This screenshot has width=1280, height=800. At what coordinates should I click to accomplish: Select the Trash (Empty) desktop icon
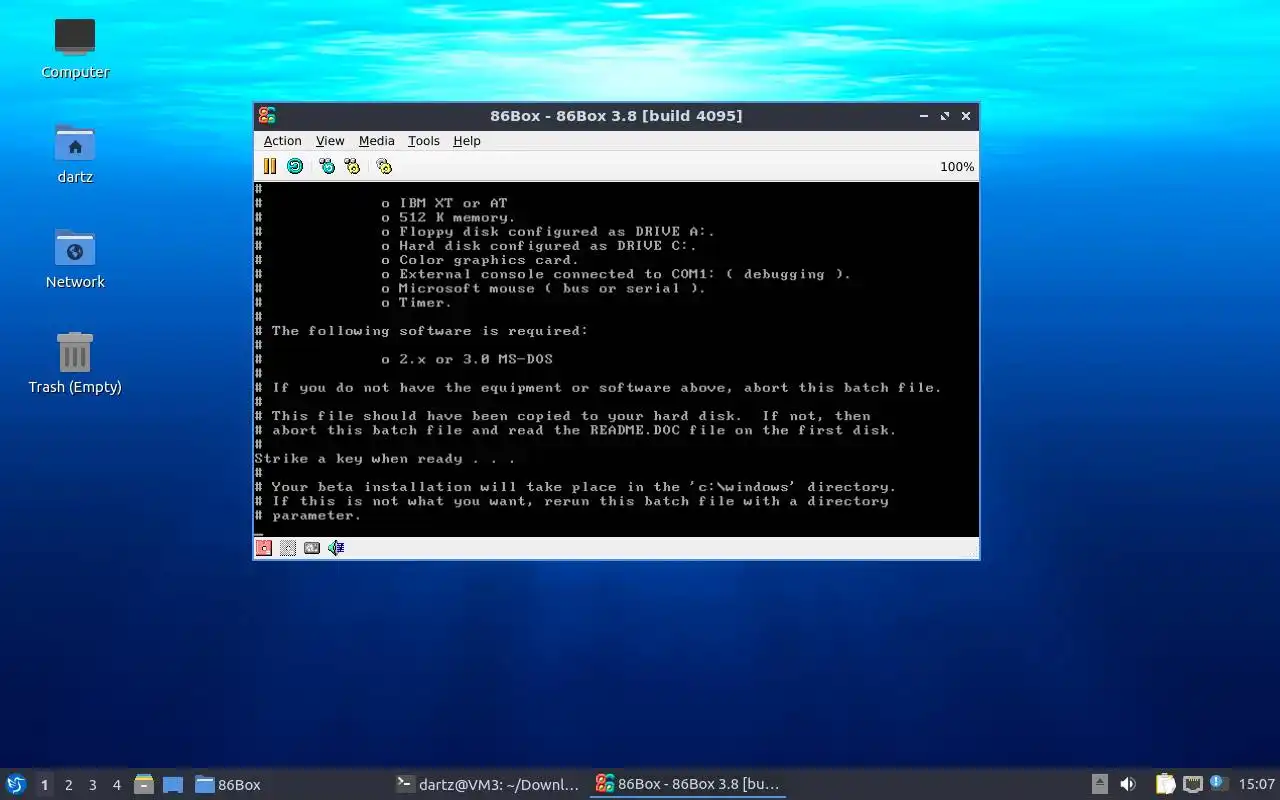tap(75, 363)
